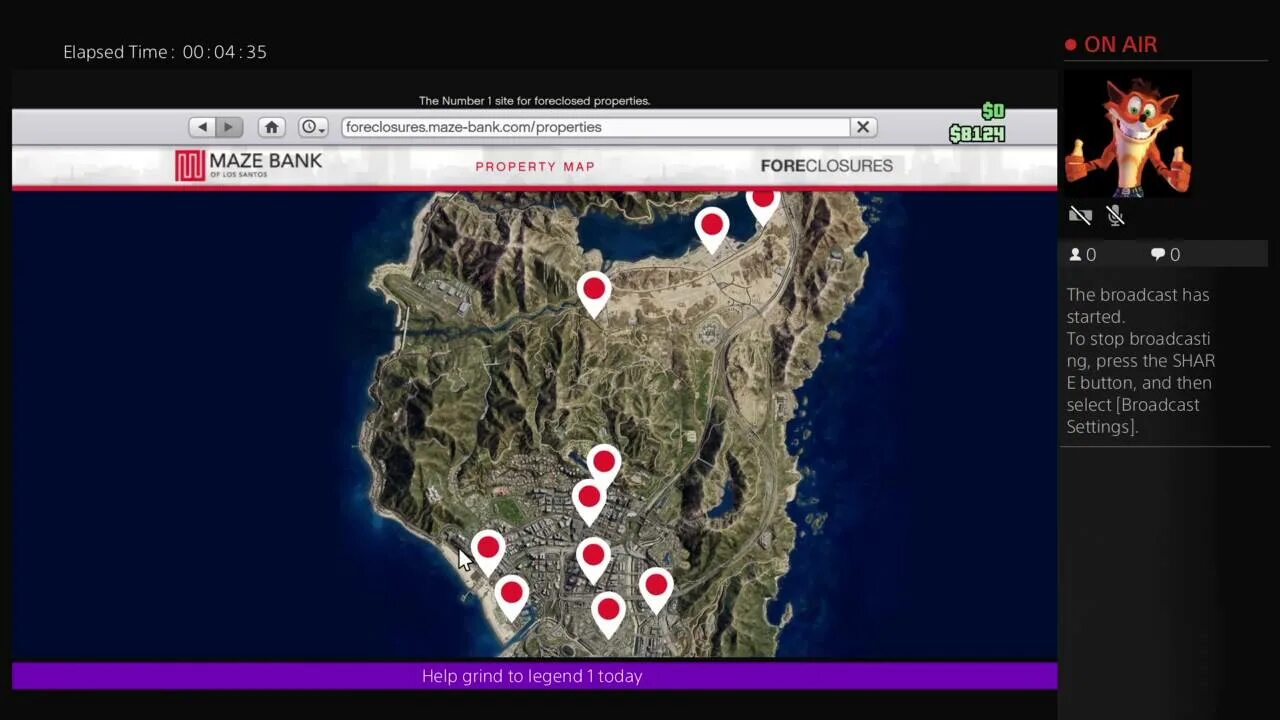Open the browser home page icon
The width and height of the screenshot is (1280, 720).
coord(271,127)
